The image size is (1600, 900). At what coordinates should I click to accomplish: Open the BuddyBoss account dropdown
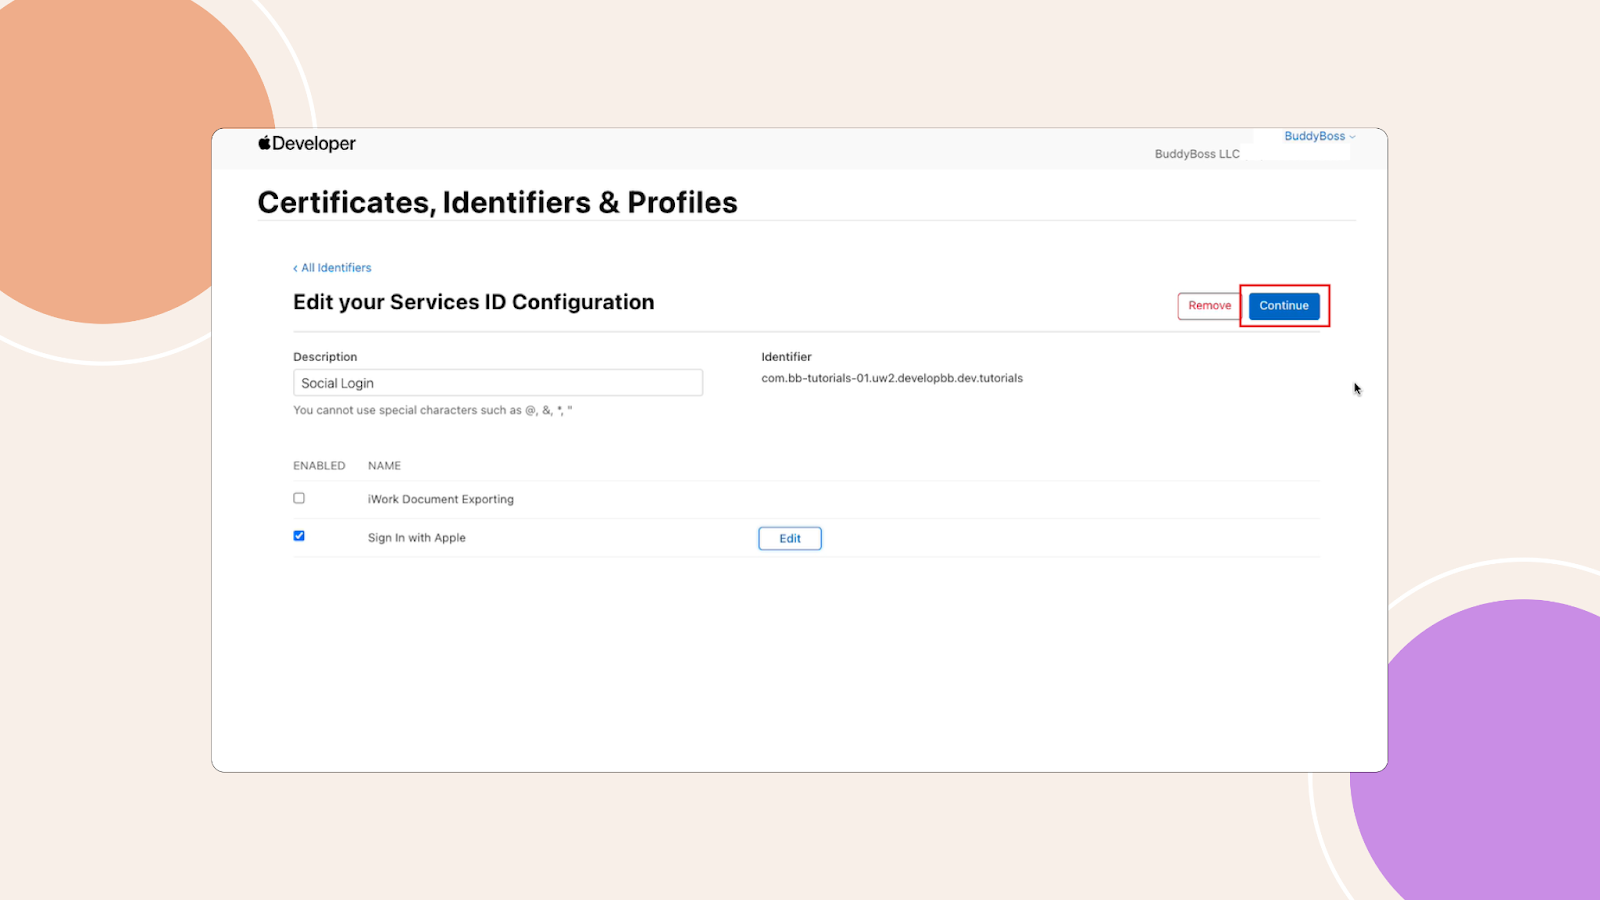point(1319,136)
